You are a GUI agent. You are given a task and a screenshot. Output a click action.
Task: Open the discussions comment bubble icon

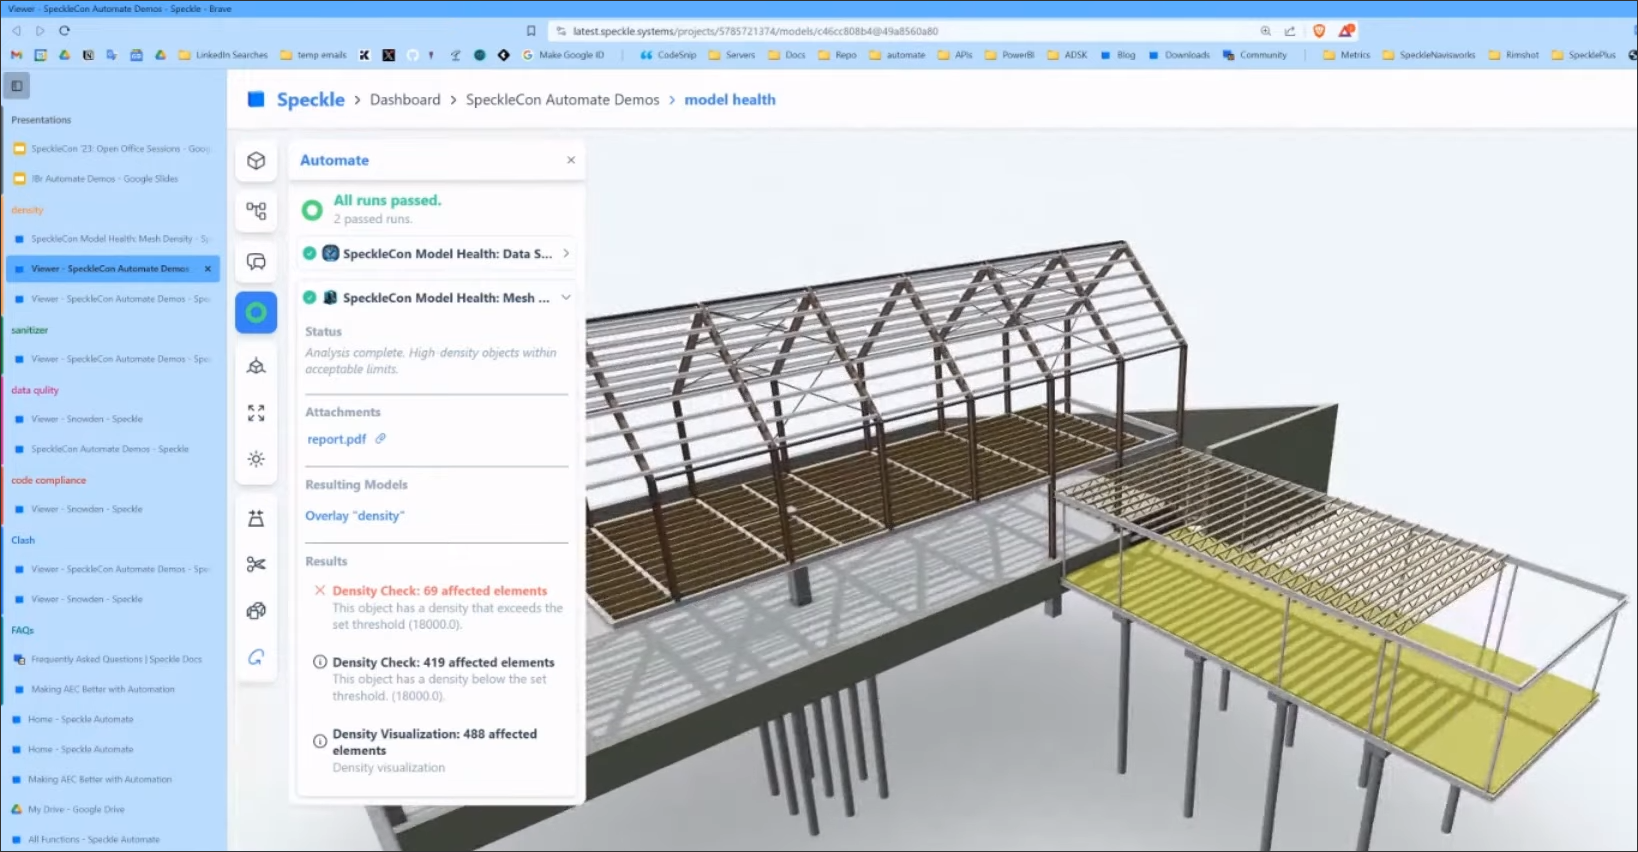coord(256,262)
